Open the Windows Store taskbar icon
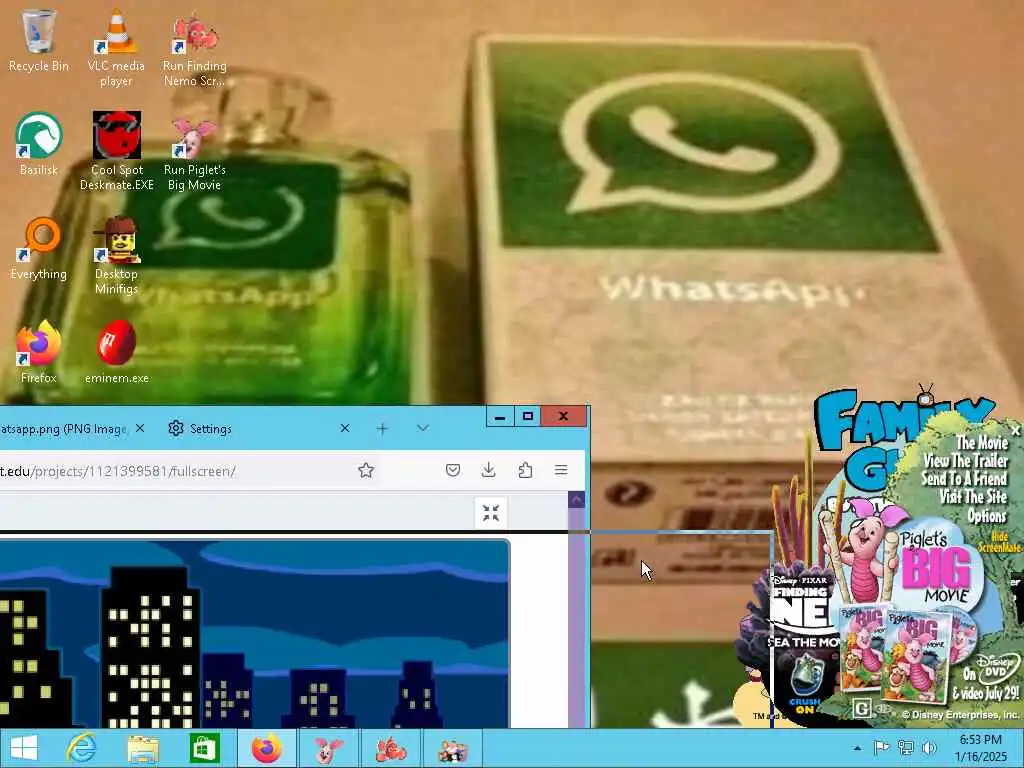 (x=204, y=748)
